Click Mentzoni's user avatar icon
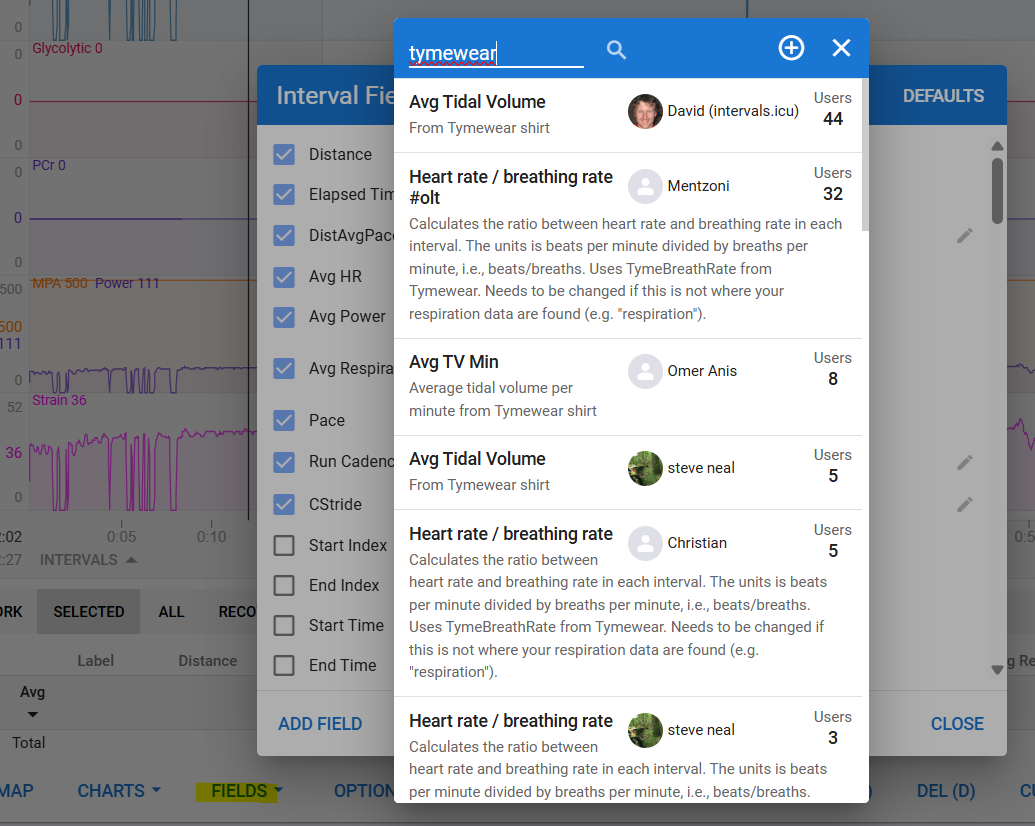The width and height of the screenshot is (1035, 826). 645,186
